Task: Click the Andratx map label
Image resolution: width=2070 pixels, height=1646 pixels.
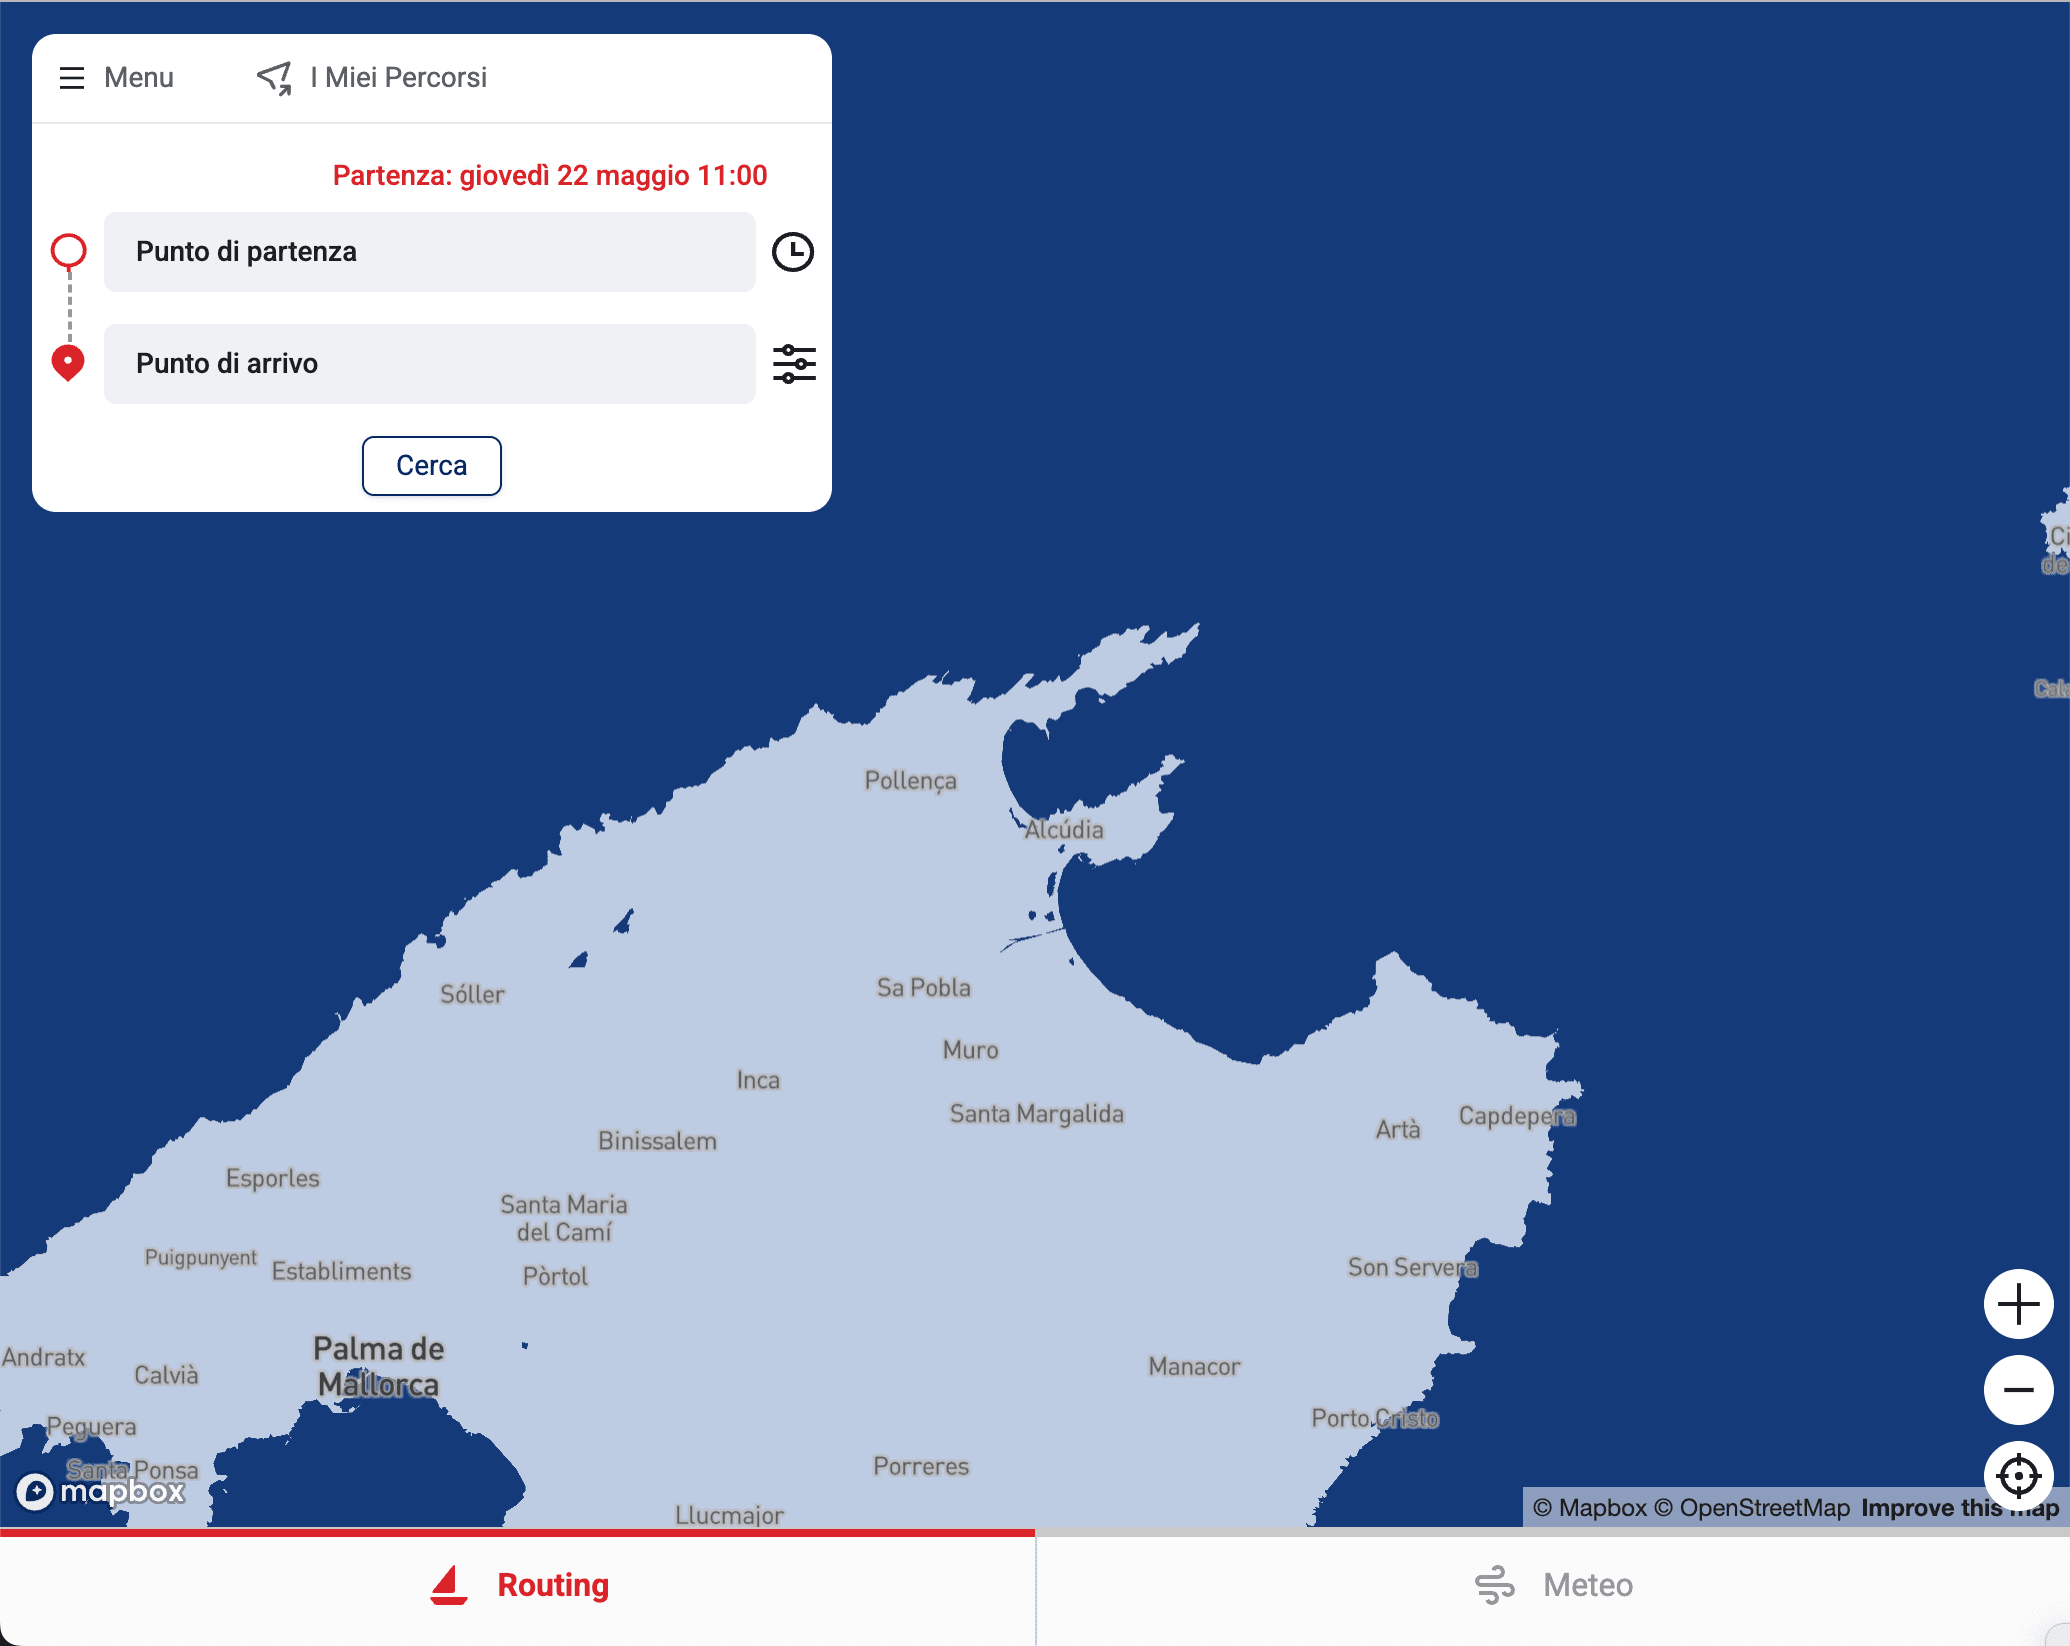Action: [x=43, y=1358]
